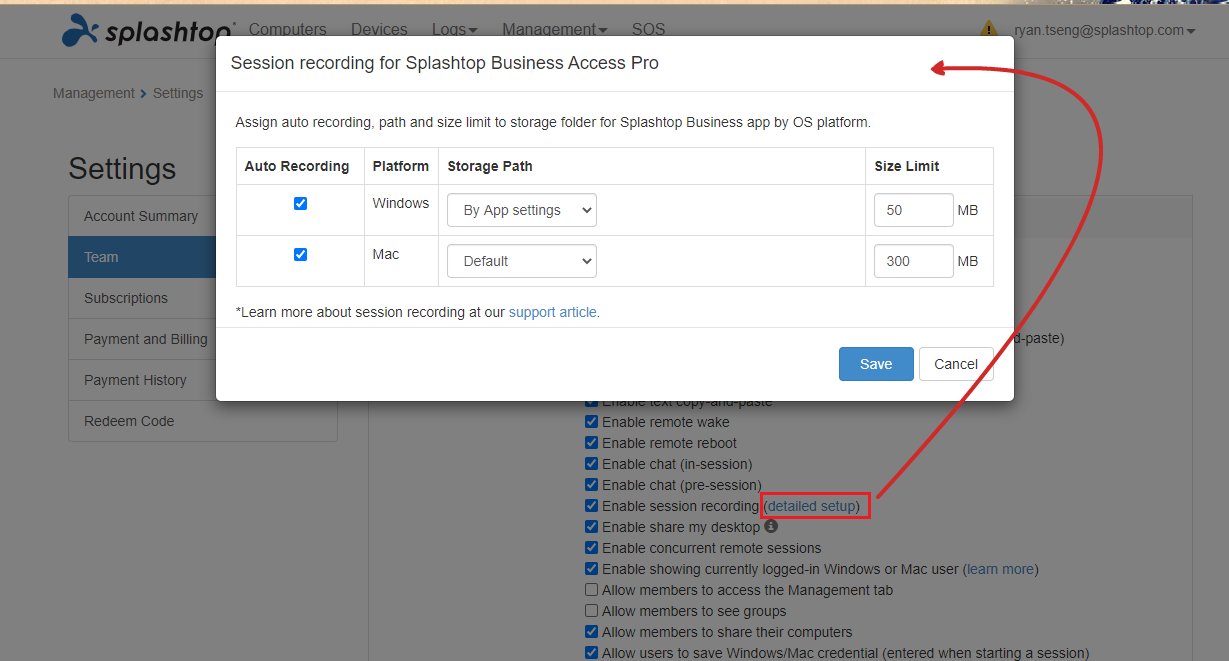Screen dimensions: 1229x661
Task: Click the info icon beside share my desktop
Action: [771, 526]
